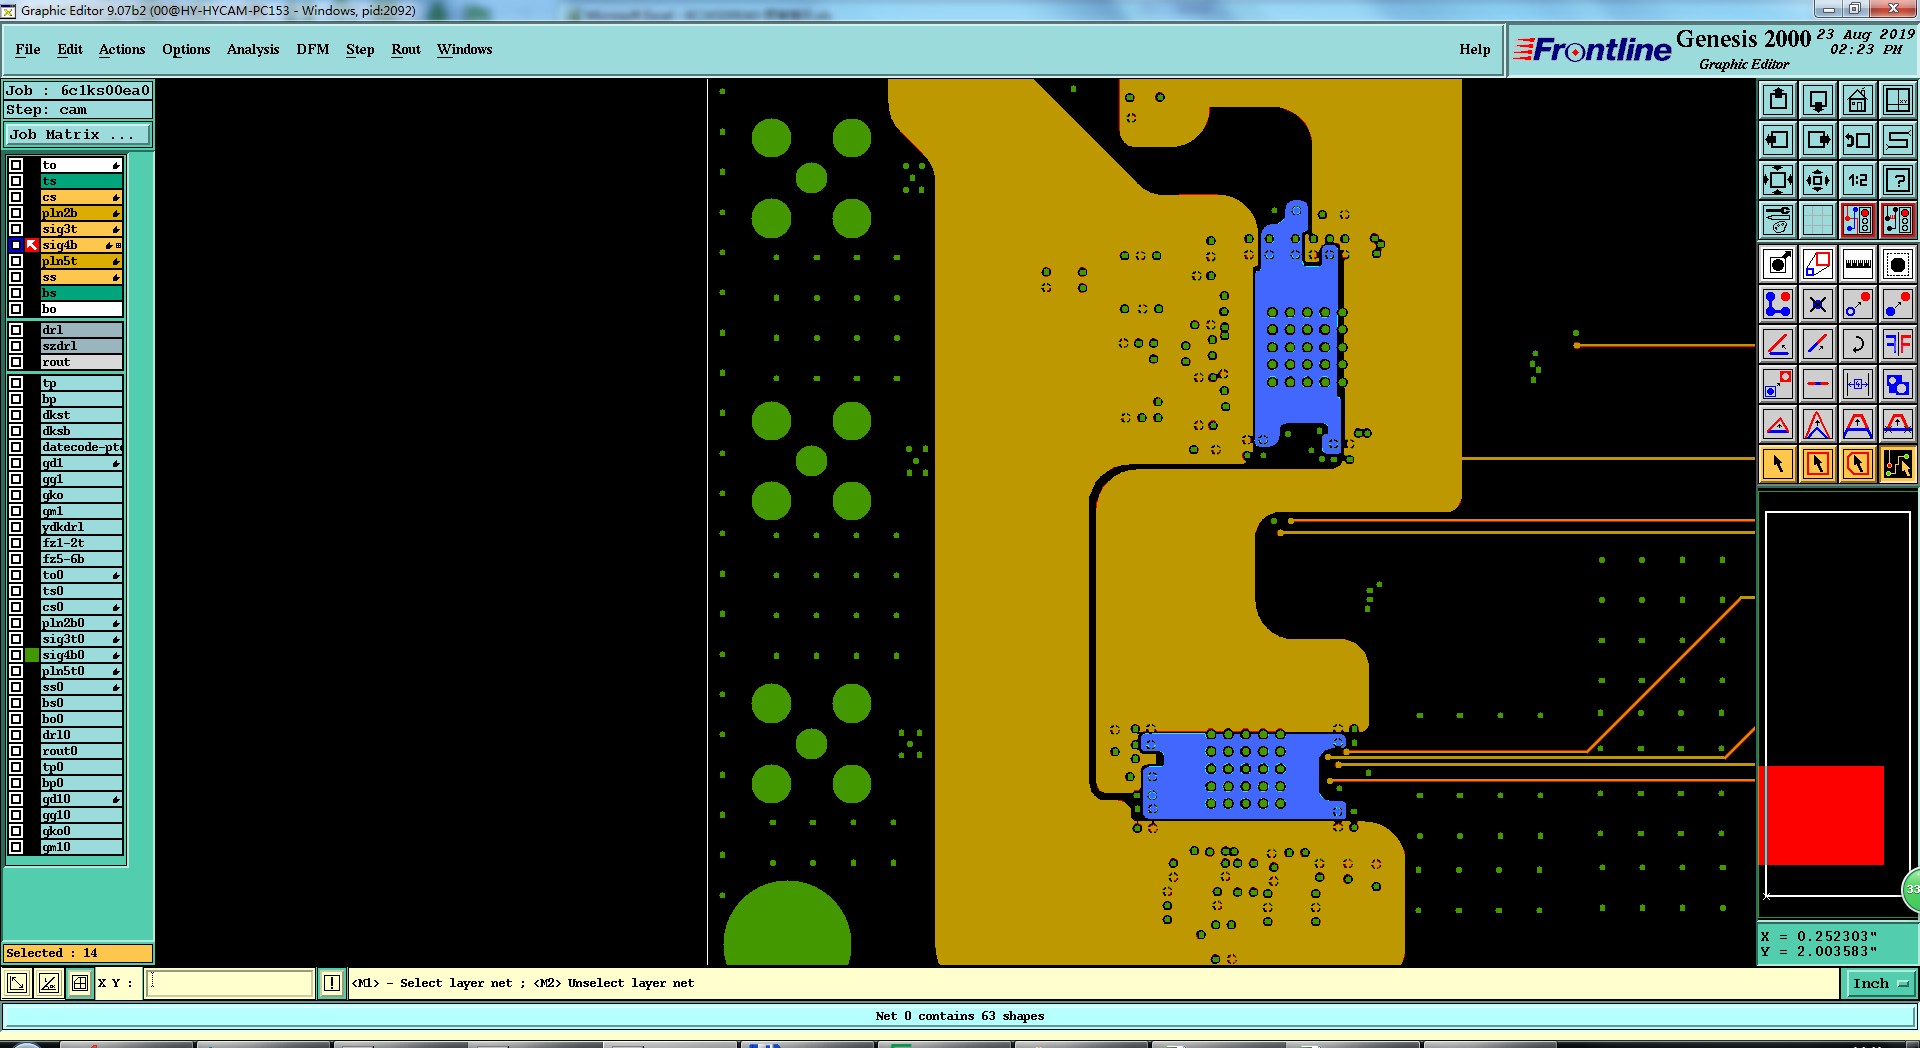Select the ts layer row
This screenshot has width=1920, height=1048.
click(81, 181)
